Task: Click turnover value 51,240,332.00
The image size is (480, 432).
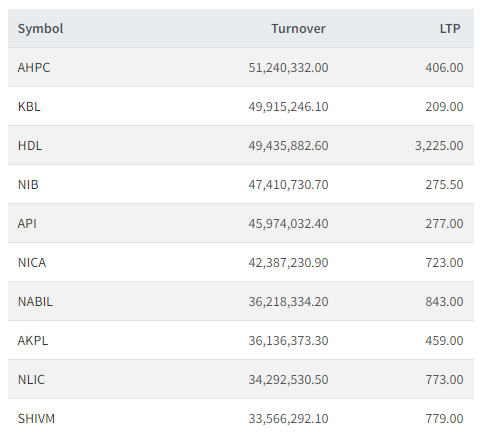Action: click(x=288, y=68)
